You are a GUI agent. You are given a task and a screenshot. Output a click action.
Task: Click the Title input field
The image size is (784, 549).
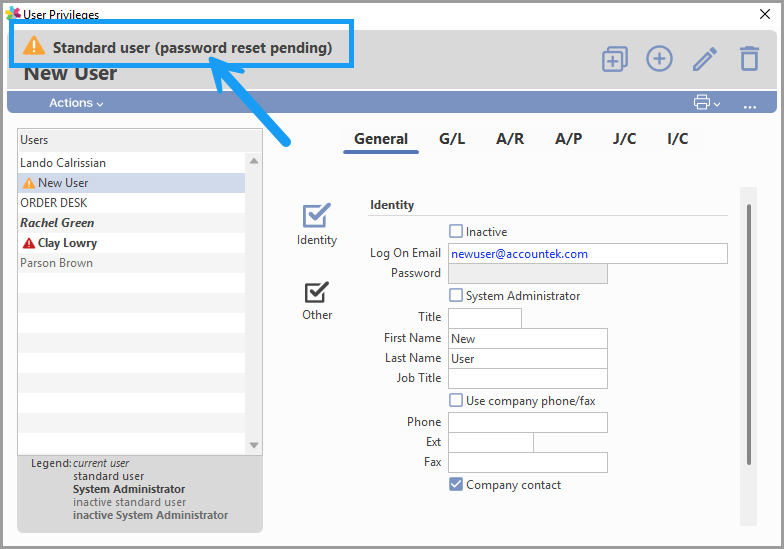click(484, 318)
